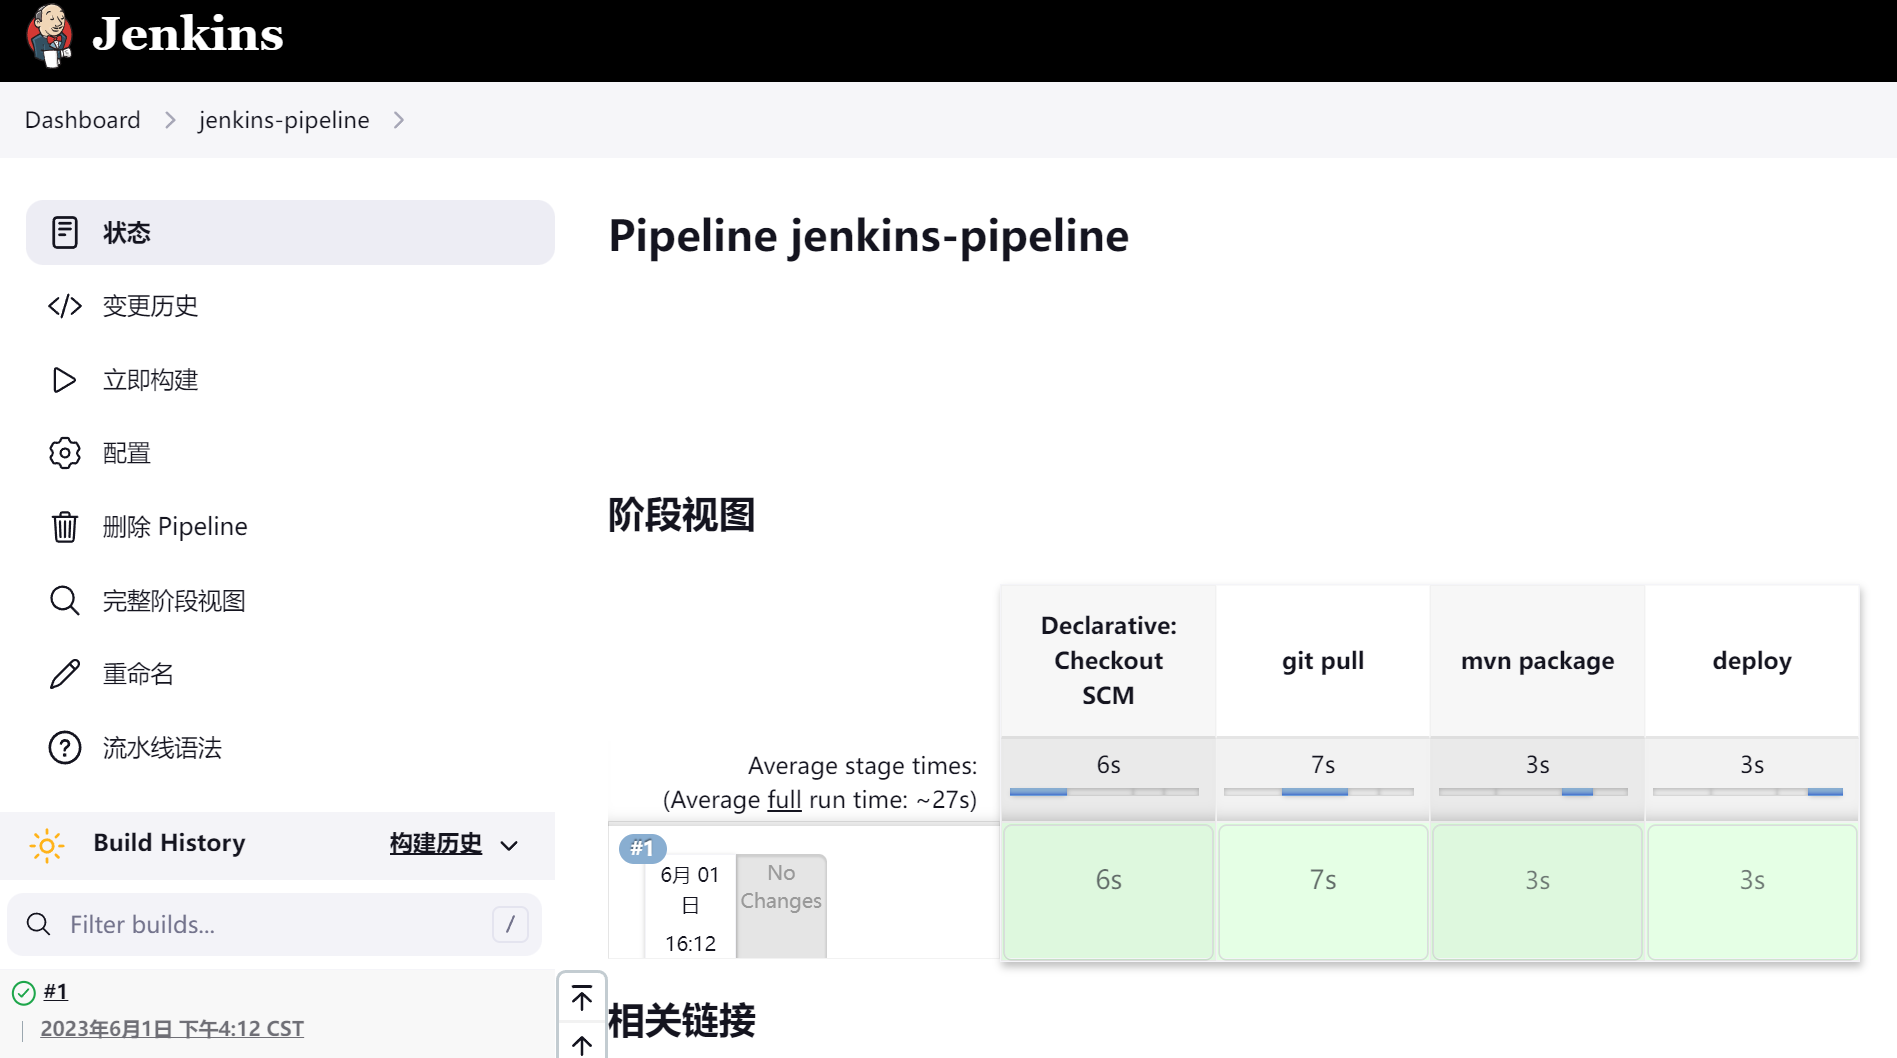The image size is (1897, 1058).
Task: Click the trash can icon
Action: (x=65, y=526)
